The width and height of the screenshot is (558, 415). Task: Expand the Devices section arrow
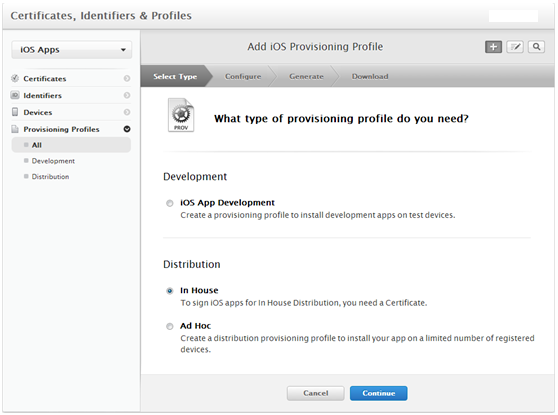coord(127,112)
